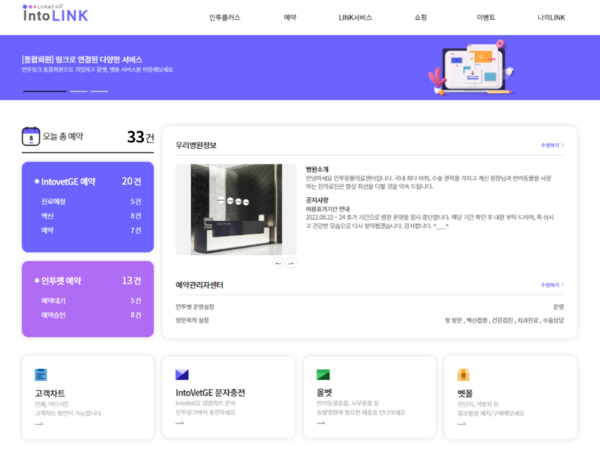
Task: Open the LINK서비스 menu
Action: coord(354,18)
